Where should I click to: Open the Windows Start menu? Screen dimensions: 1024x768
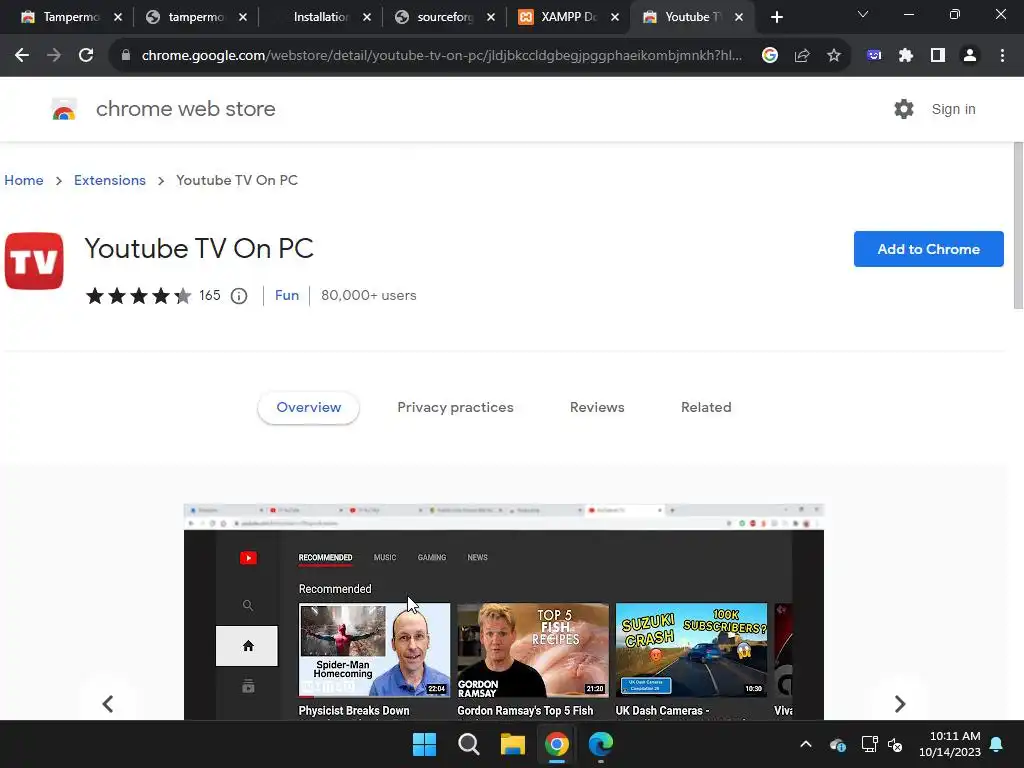click(424, 744)
